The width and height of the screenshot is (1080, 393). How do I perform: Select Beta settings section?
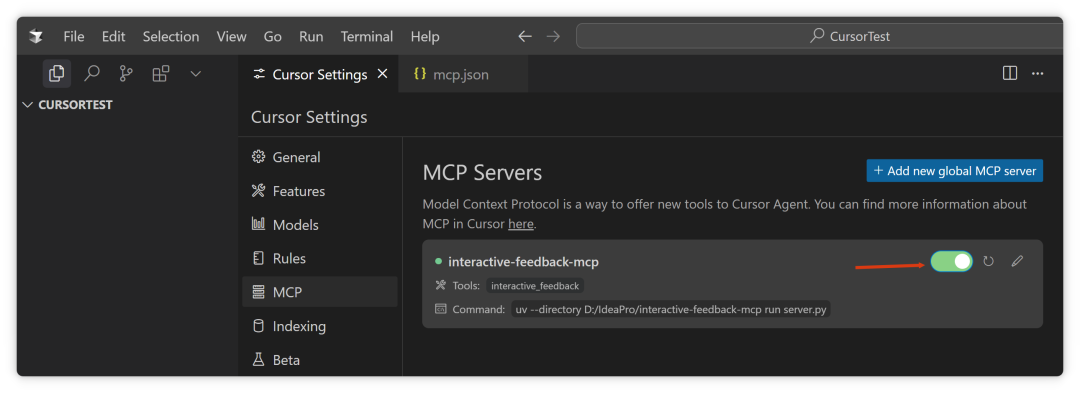[320, 359]
